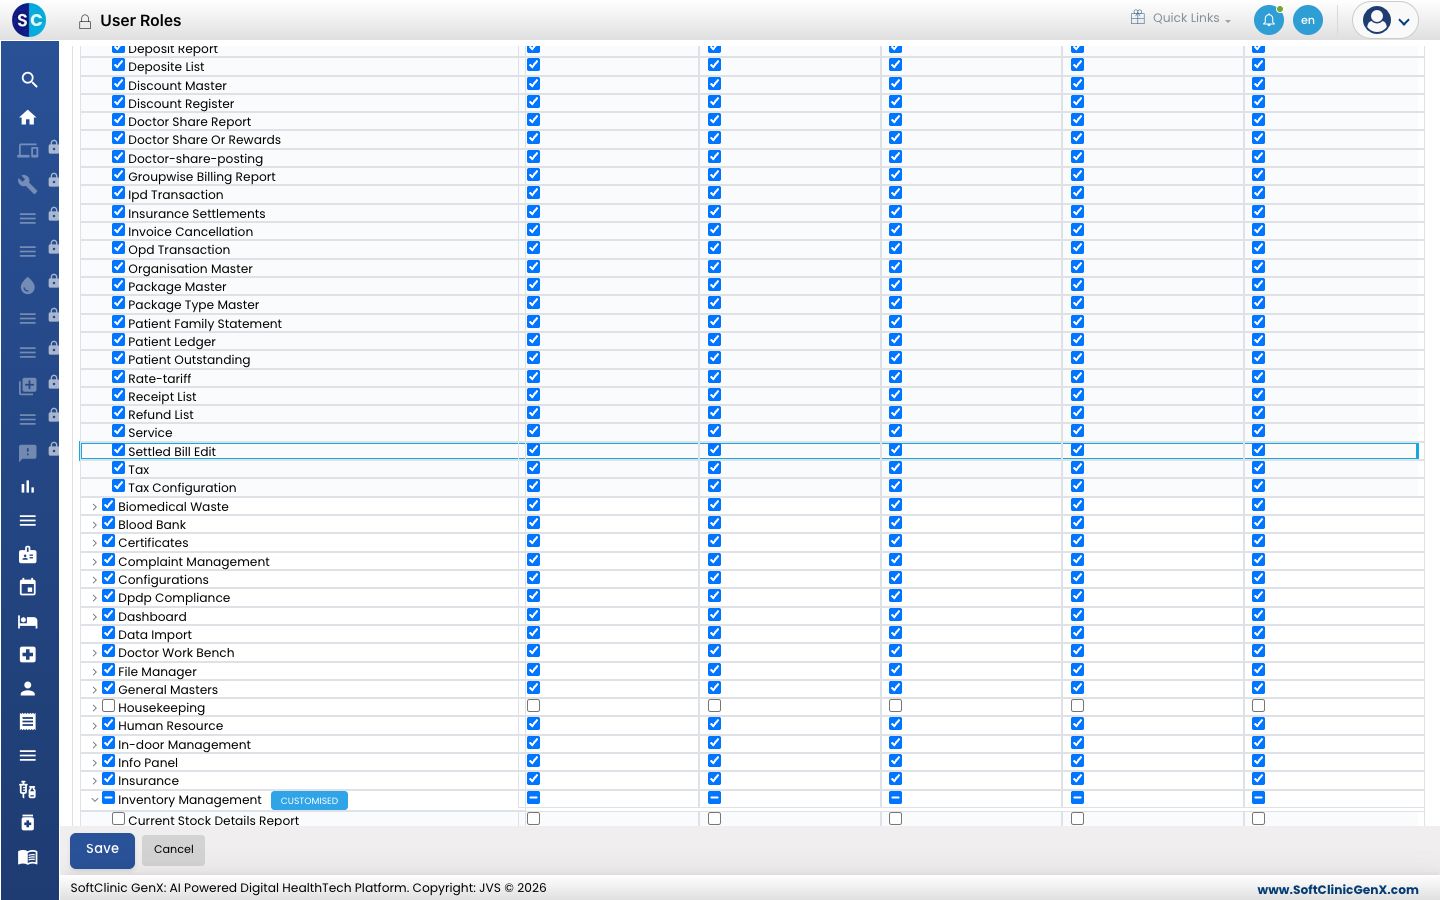Open the receipt sidebar icon
This screenshot has height=900, width=1440.
(x=28, y=721)
